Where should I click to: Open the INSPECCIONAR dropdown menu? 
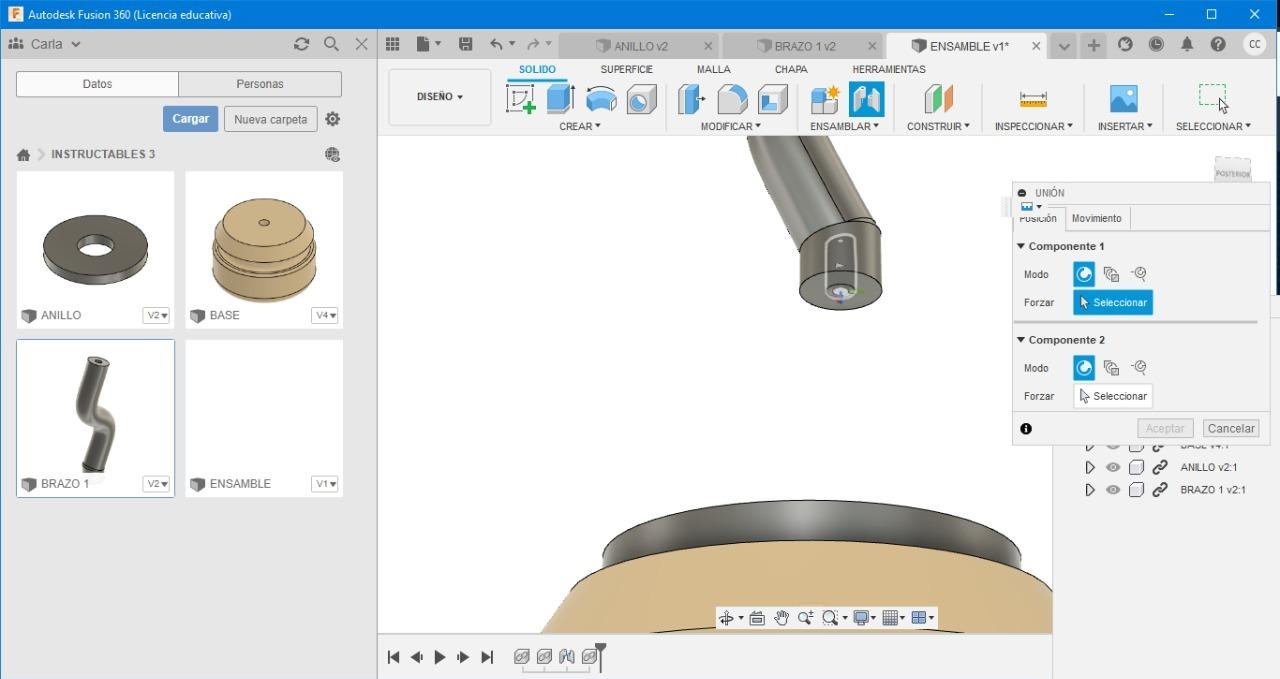point(1034,126)
